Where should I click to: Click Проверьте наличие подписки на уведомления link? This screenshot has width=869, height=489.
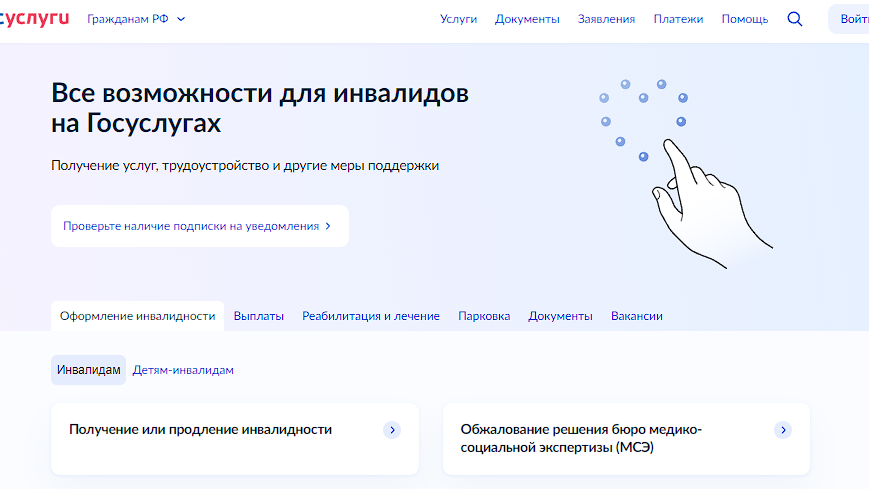200,226
